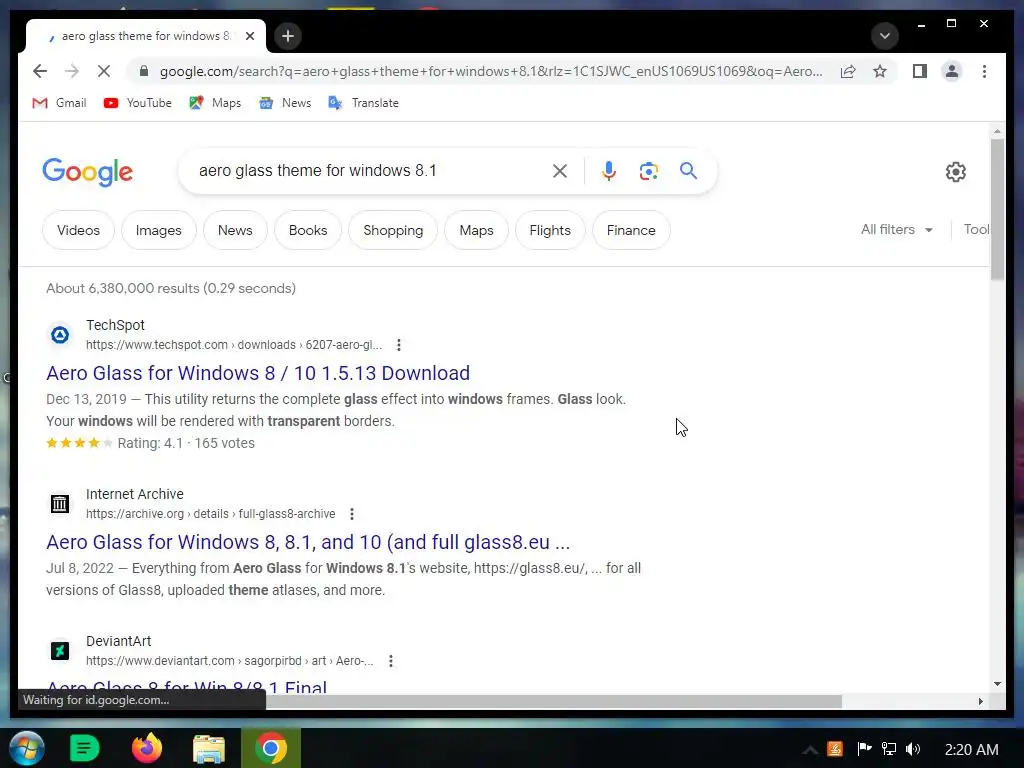Screen dimensions: 1024x768
Task: Launch Firefox from the taskbar
Action: pyautogui.click(x=147, y=748)
